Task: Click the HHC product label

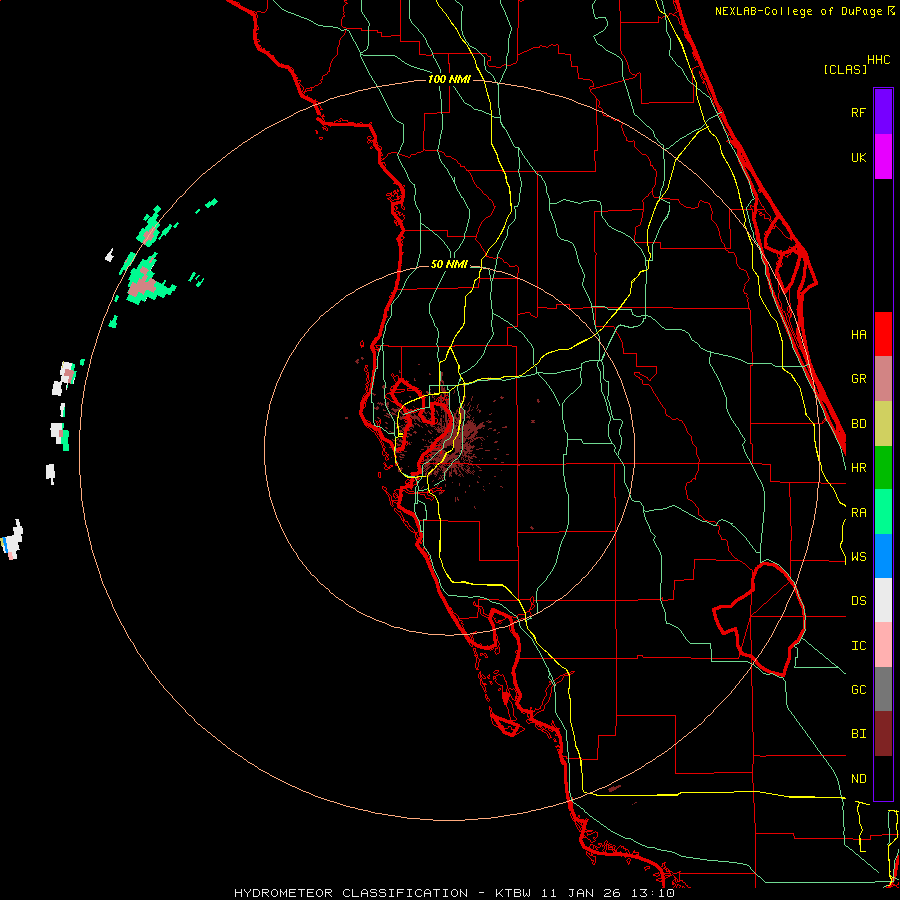Action: [878, 60]
